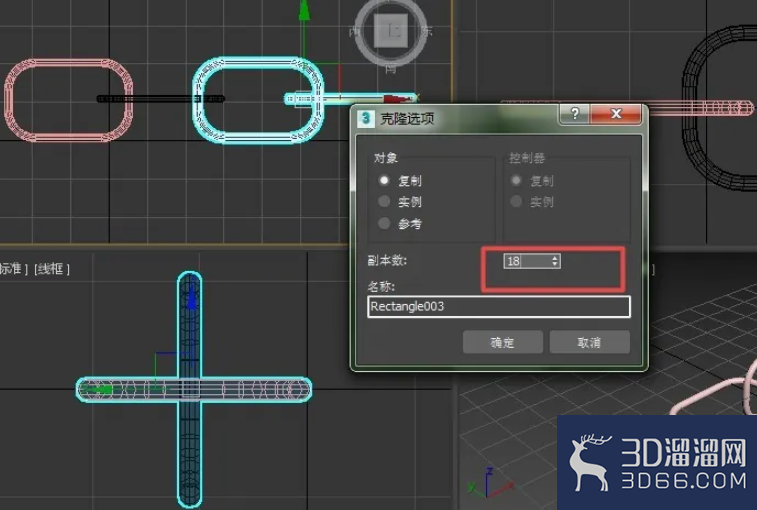
Task: Click the green Y-axis gizmo arrow
Action: pyautogui.click(x=304, y=11)
